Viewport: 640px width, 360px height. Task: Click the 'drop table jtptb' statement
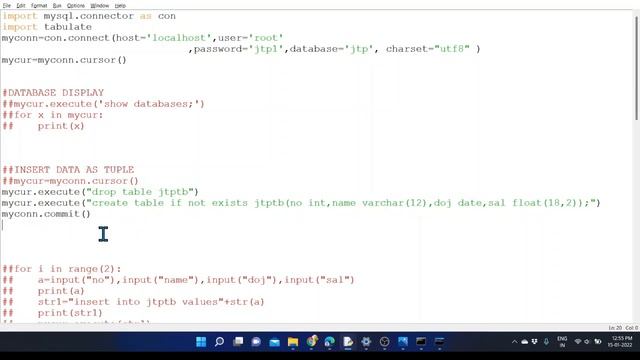click(100, 192)
